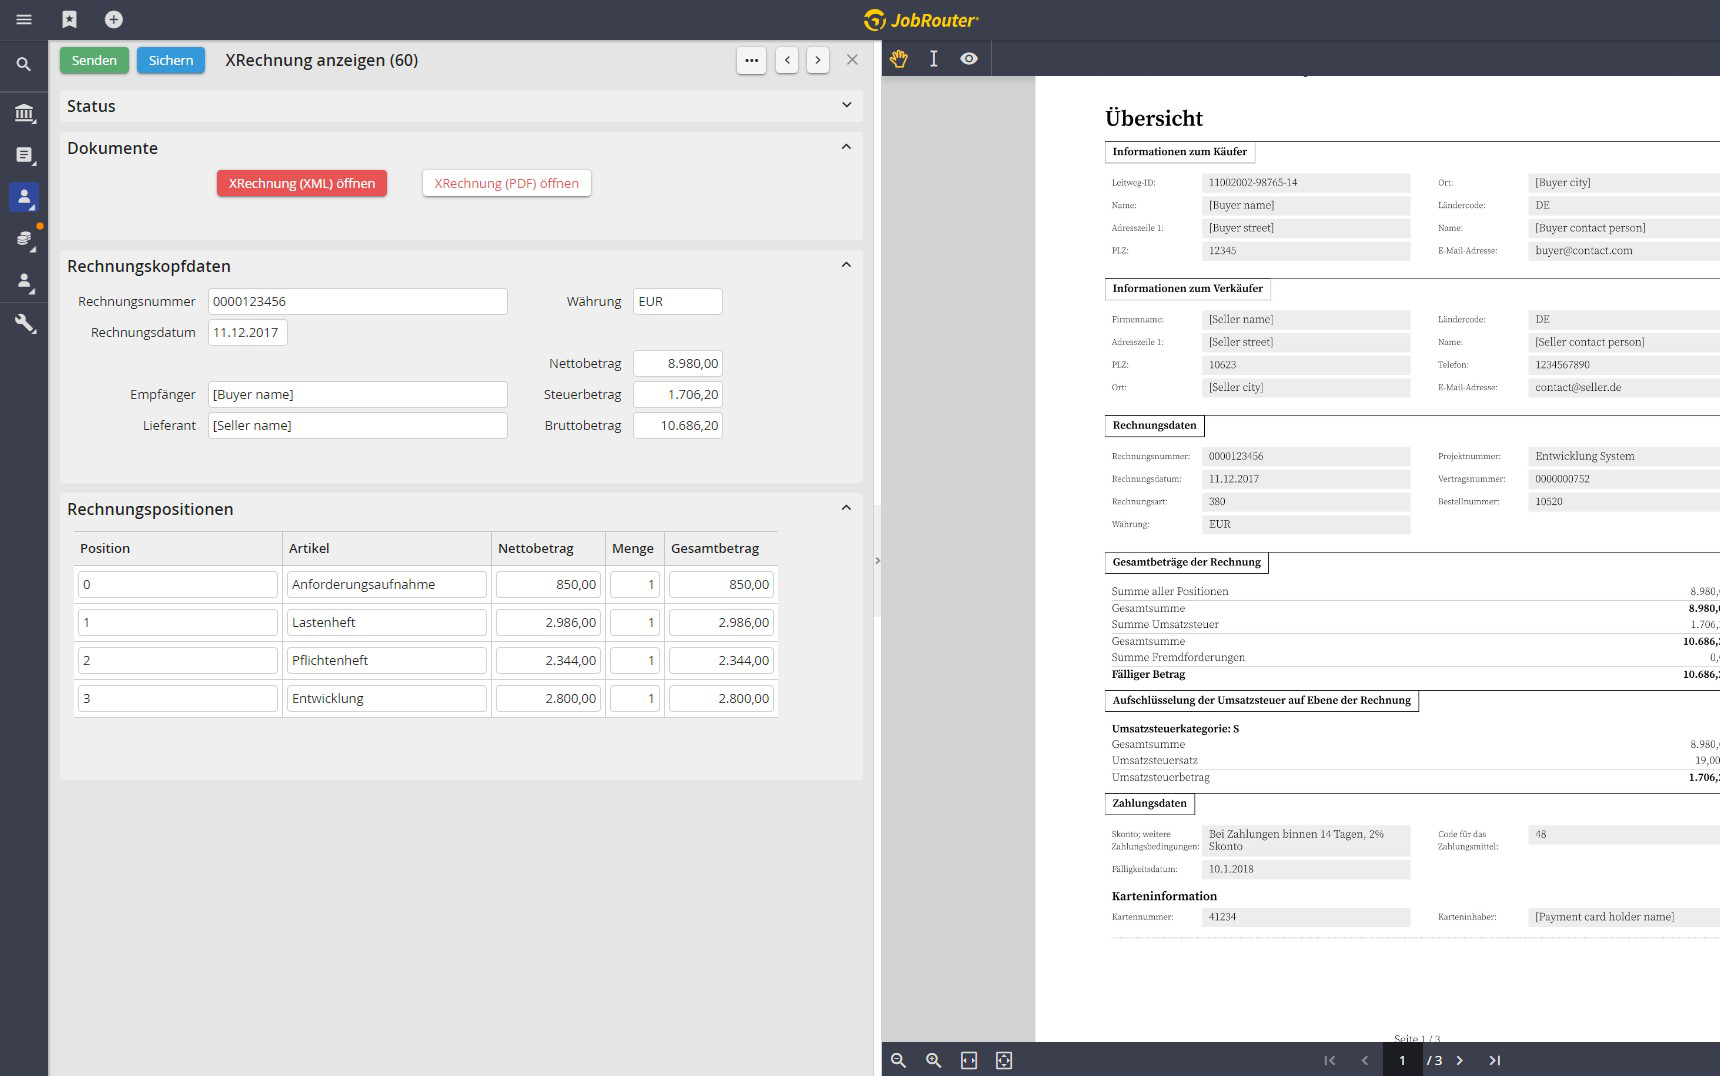Screen dimensions: 1720x1076
Task: Go to next step with right chevron
Action: (x=818, y=60)
